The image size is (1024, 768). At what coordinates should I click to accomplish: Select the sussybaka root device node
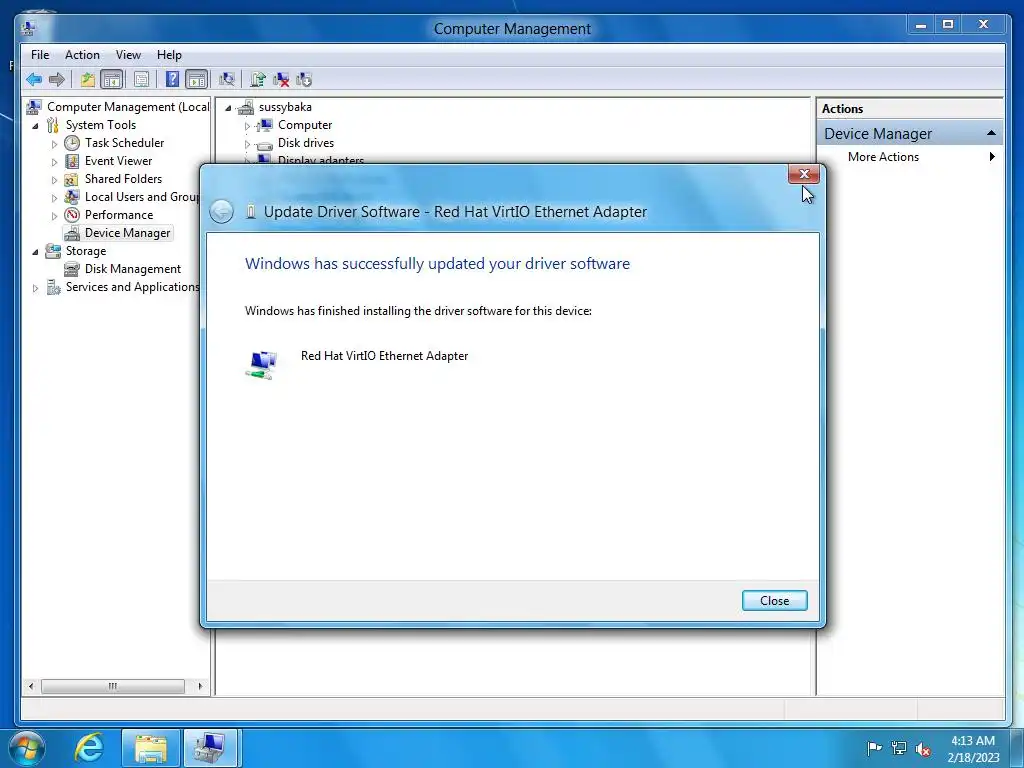285,107
